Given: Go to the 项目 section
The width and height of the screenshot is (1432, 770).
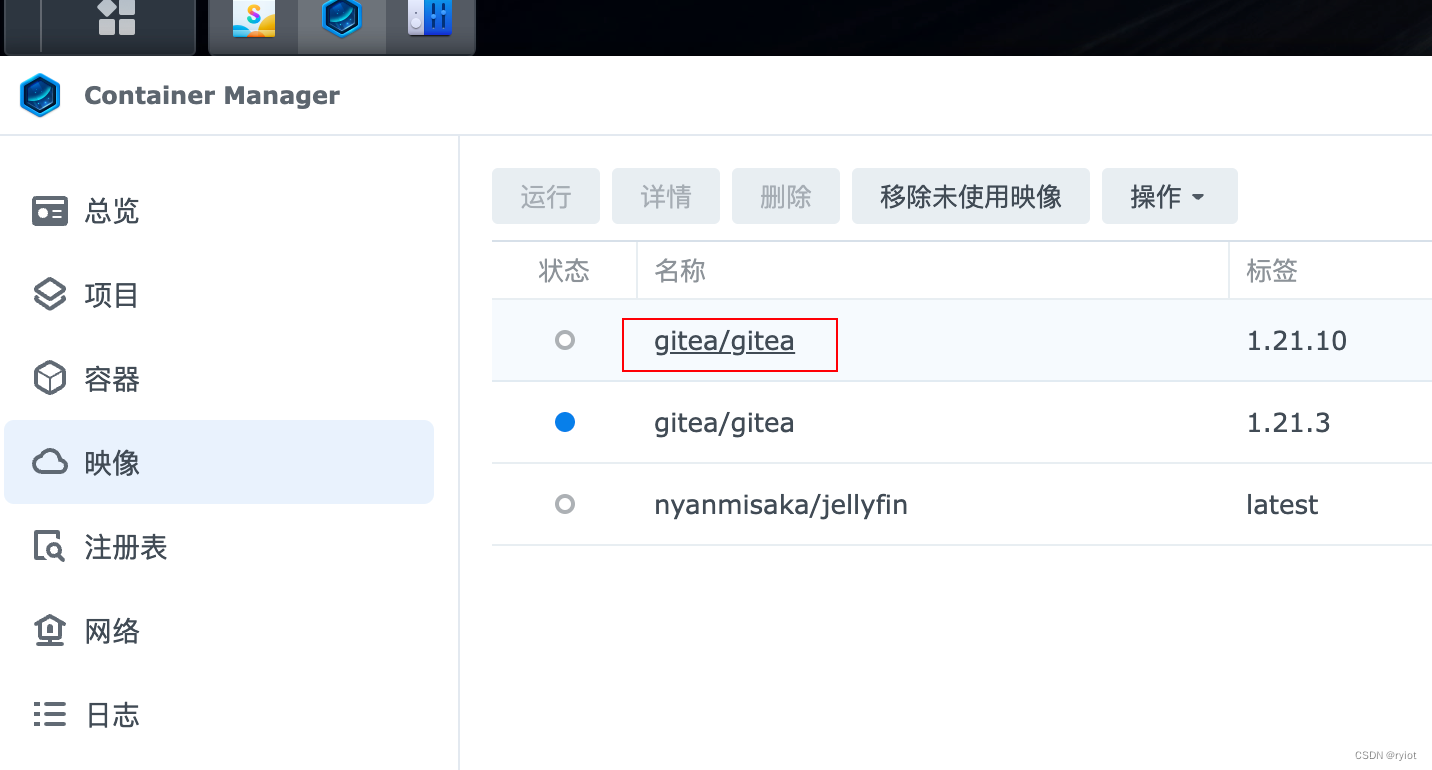Looking at the screenshot, I should pos(219,295).
